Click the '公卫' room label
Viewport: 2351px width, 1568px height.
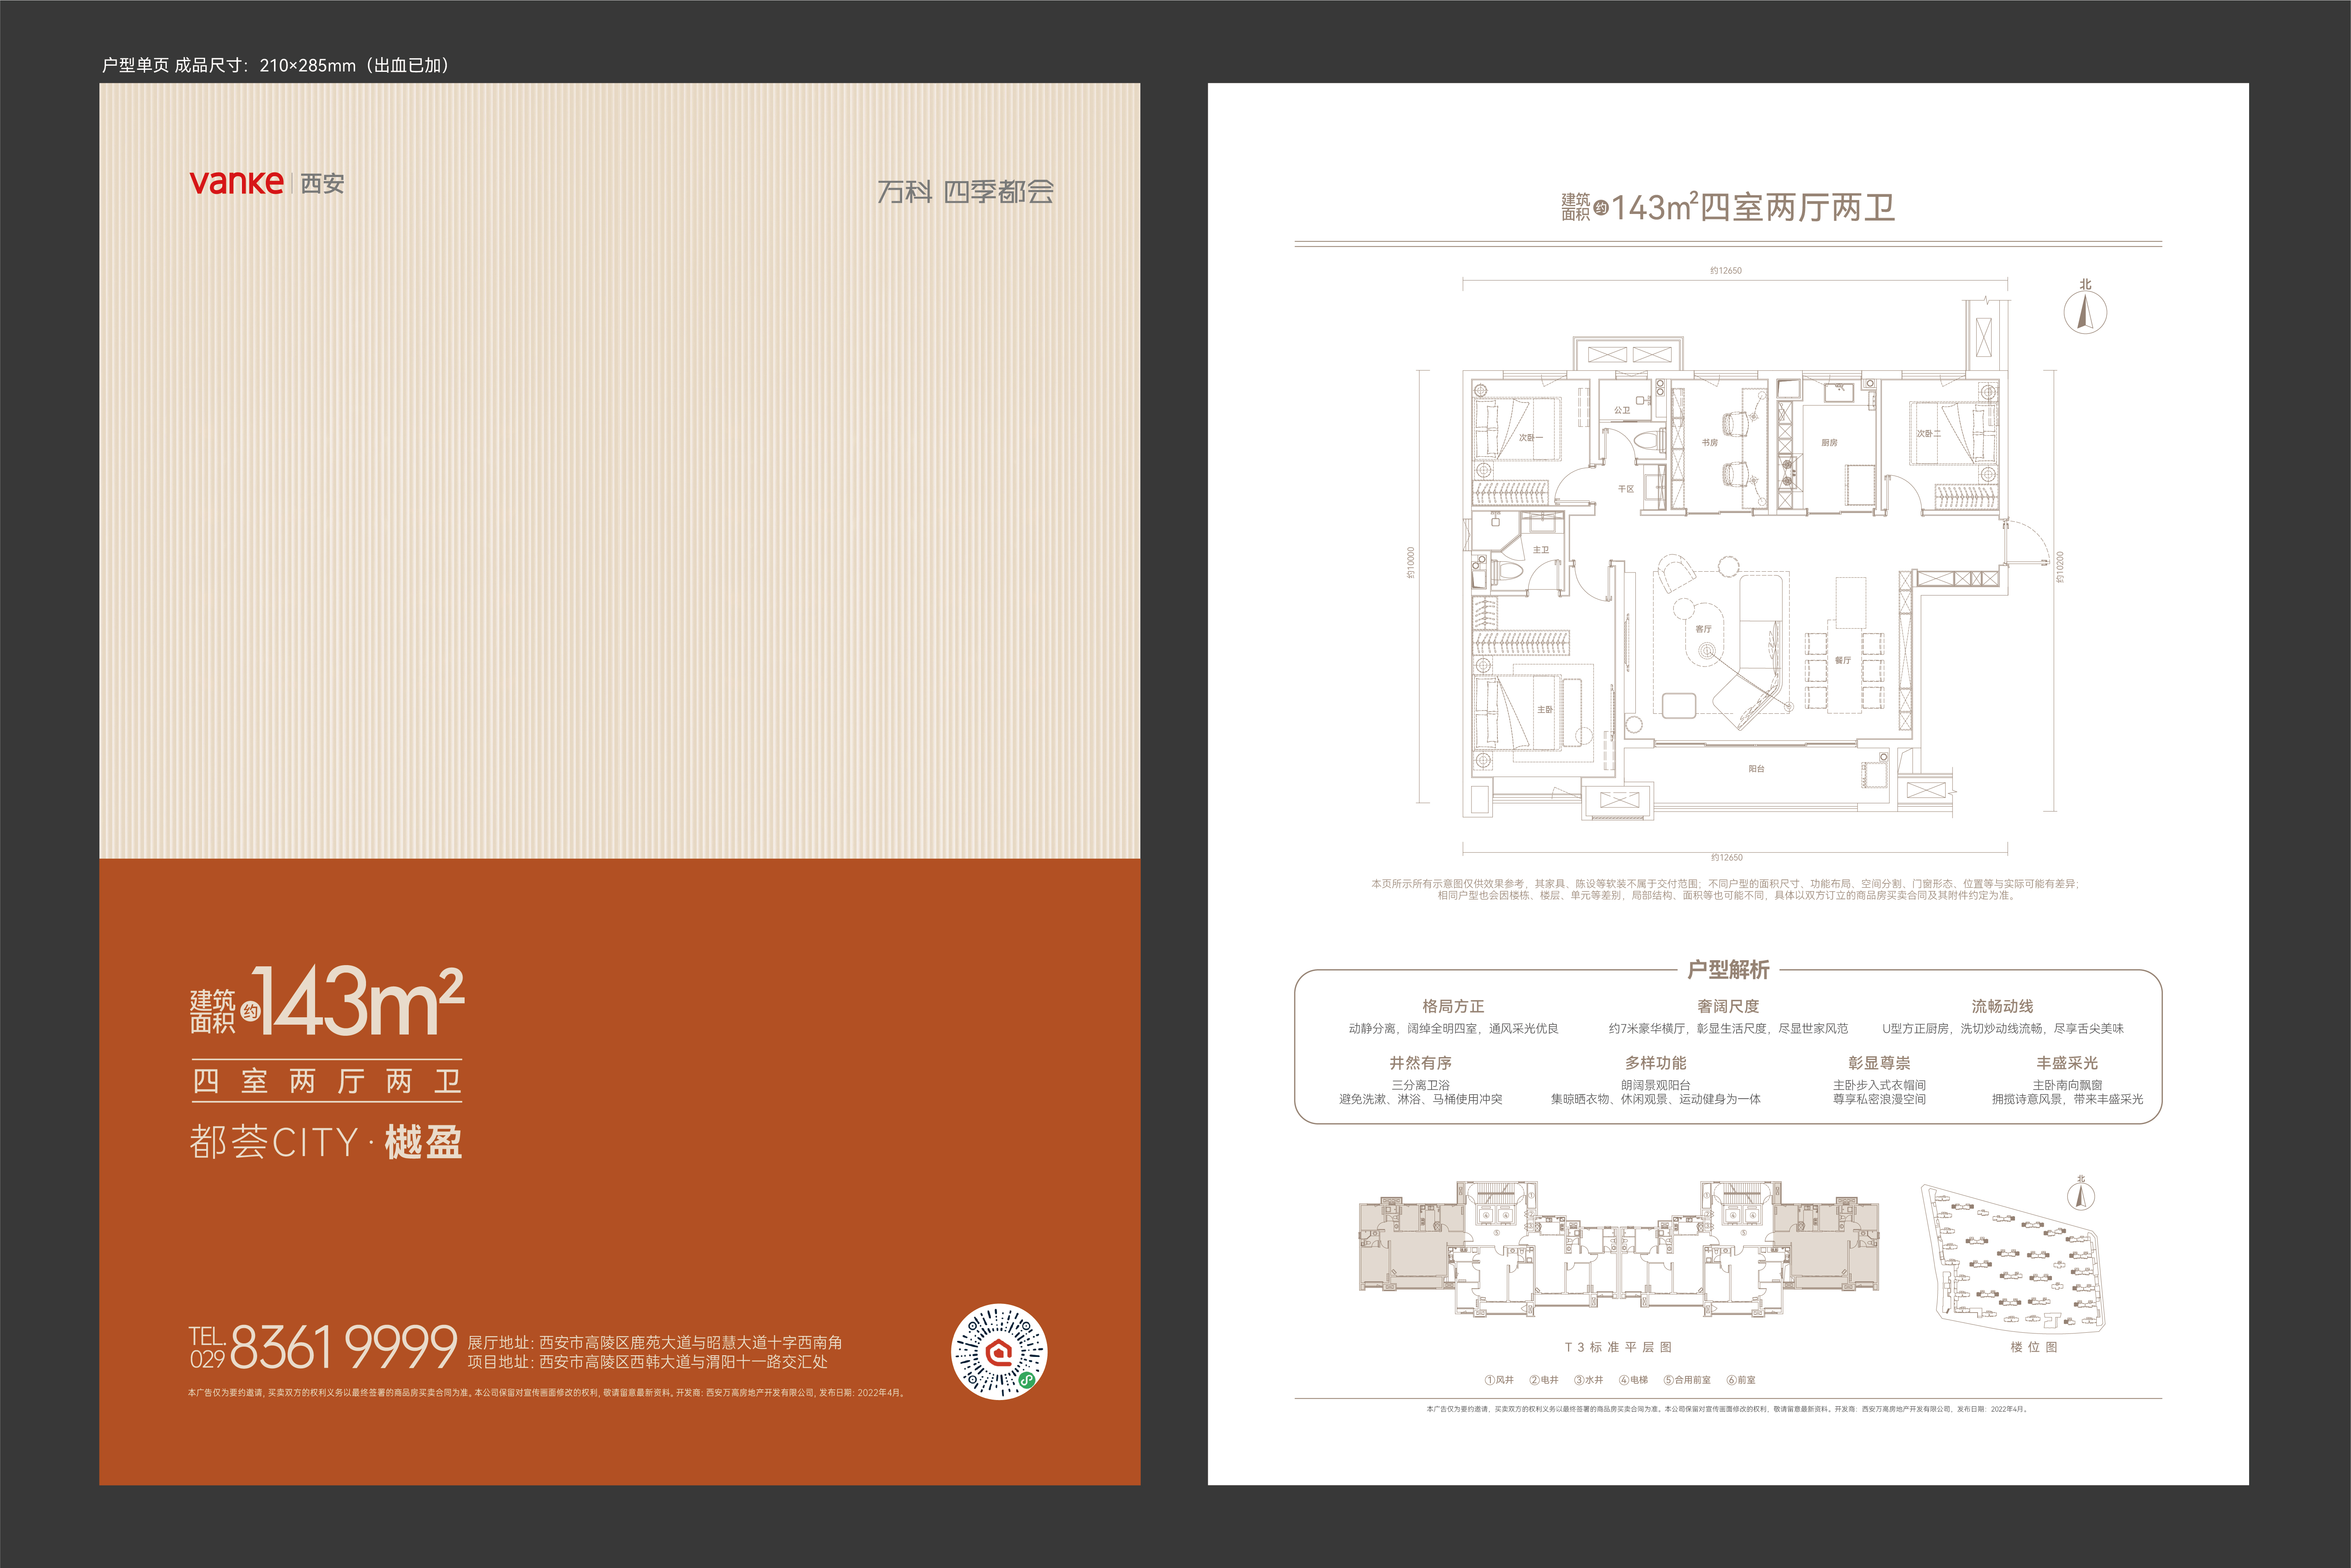[x=1622, y=410]
